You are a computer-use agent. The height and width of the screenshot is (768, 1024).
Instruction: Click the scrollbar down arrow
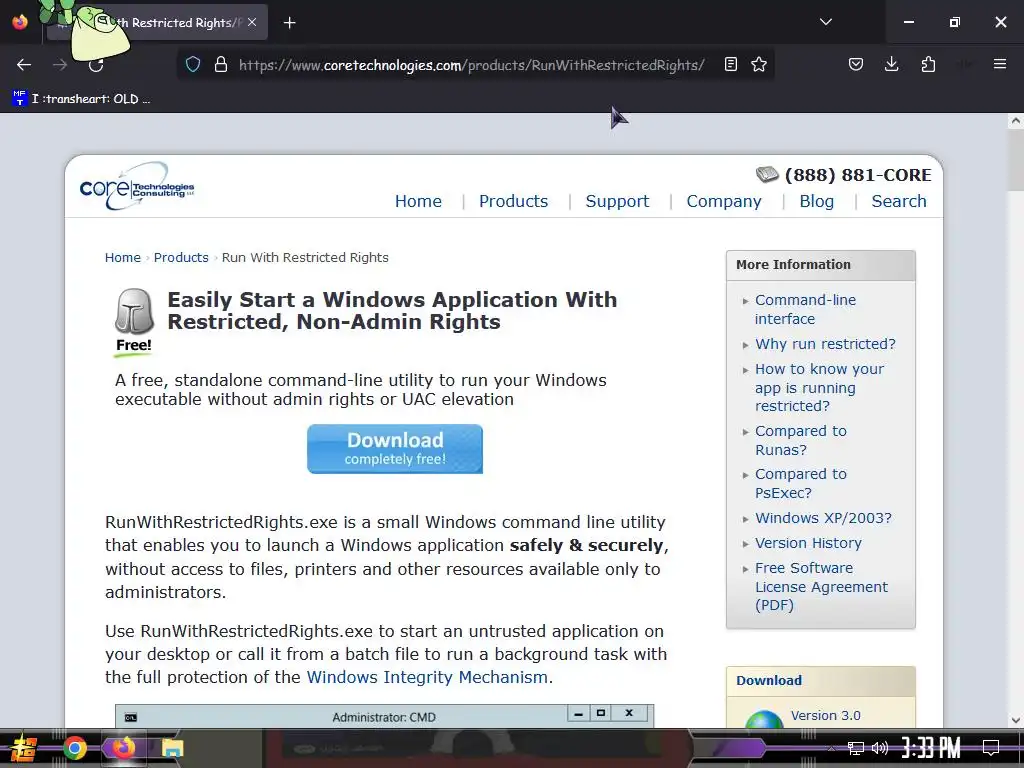click(1015, 720)
